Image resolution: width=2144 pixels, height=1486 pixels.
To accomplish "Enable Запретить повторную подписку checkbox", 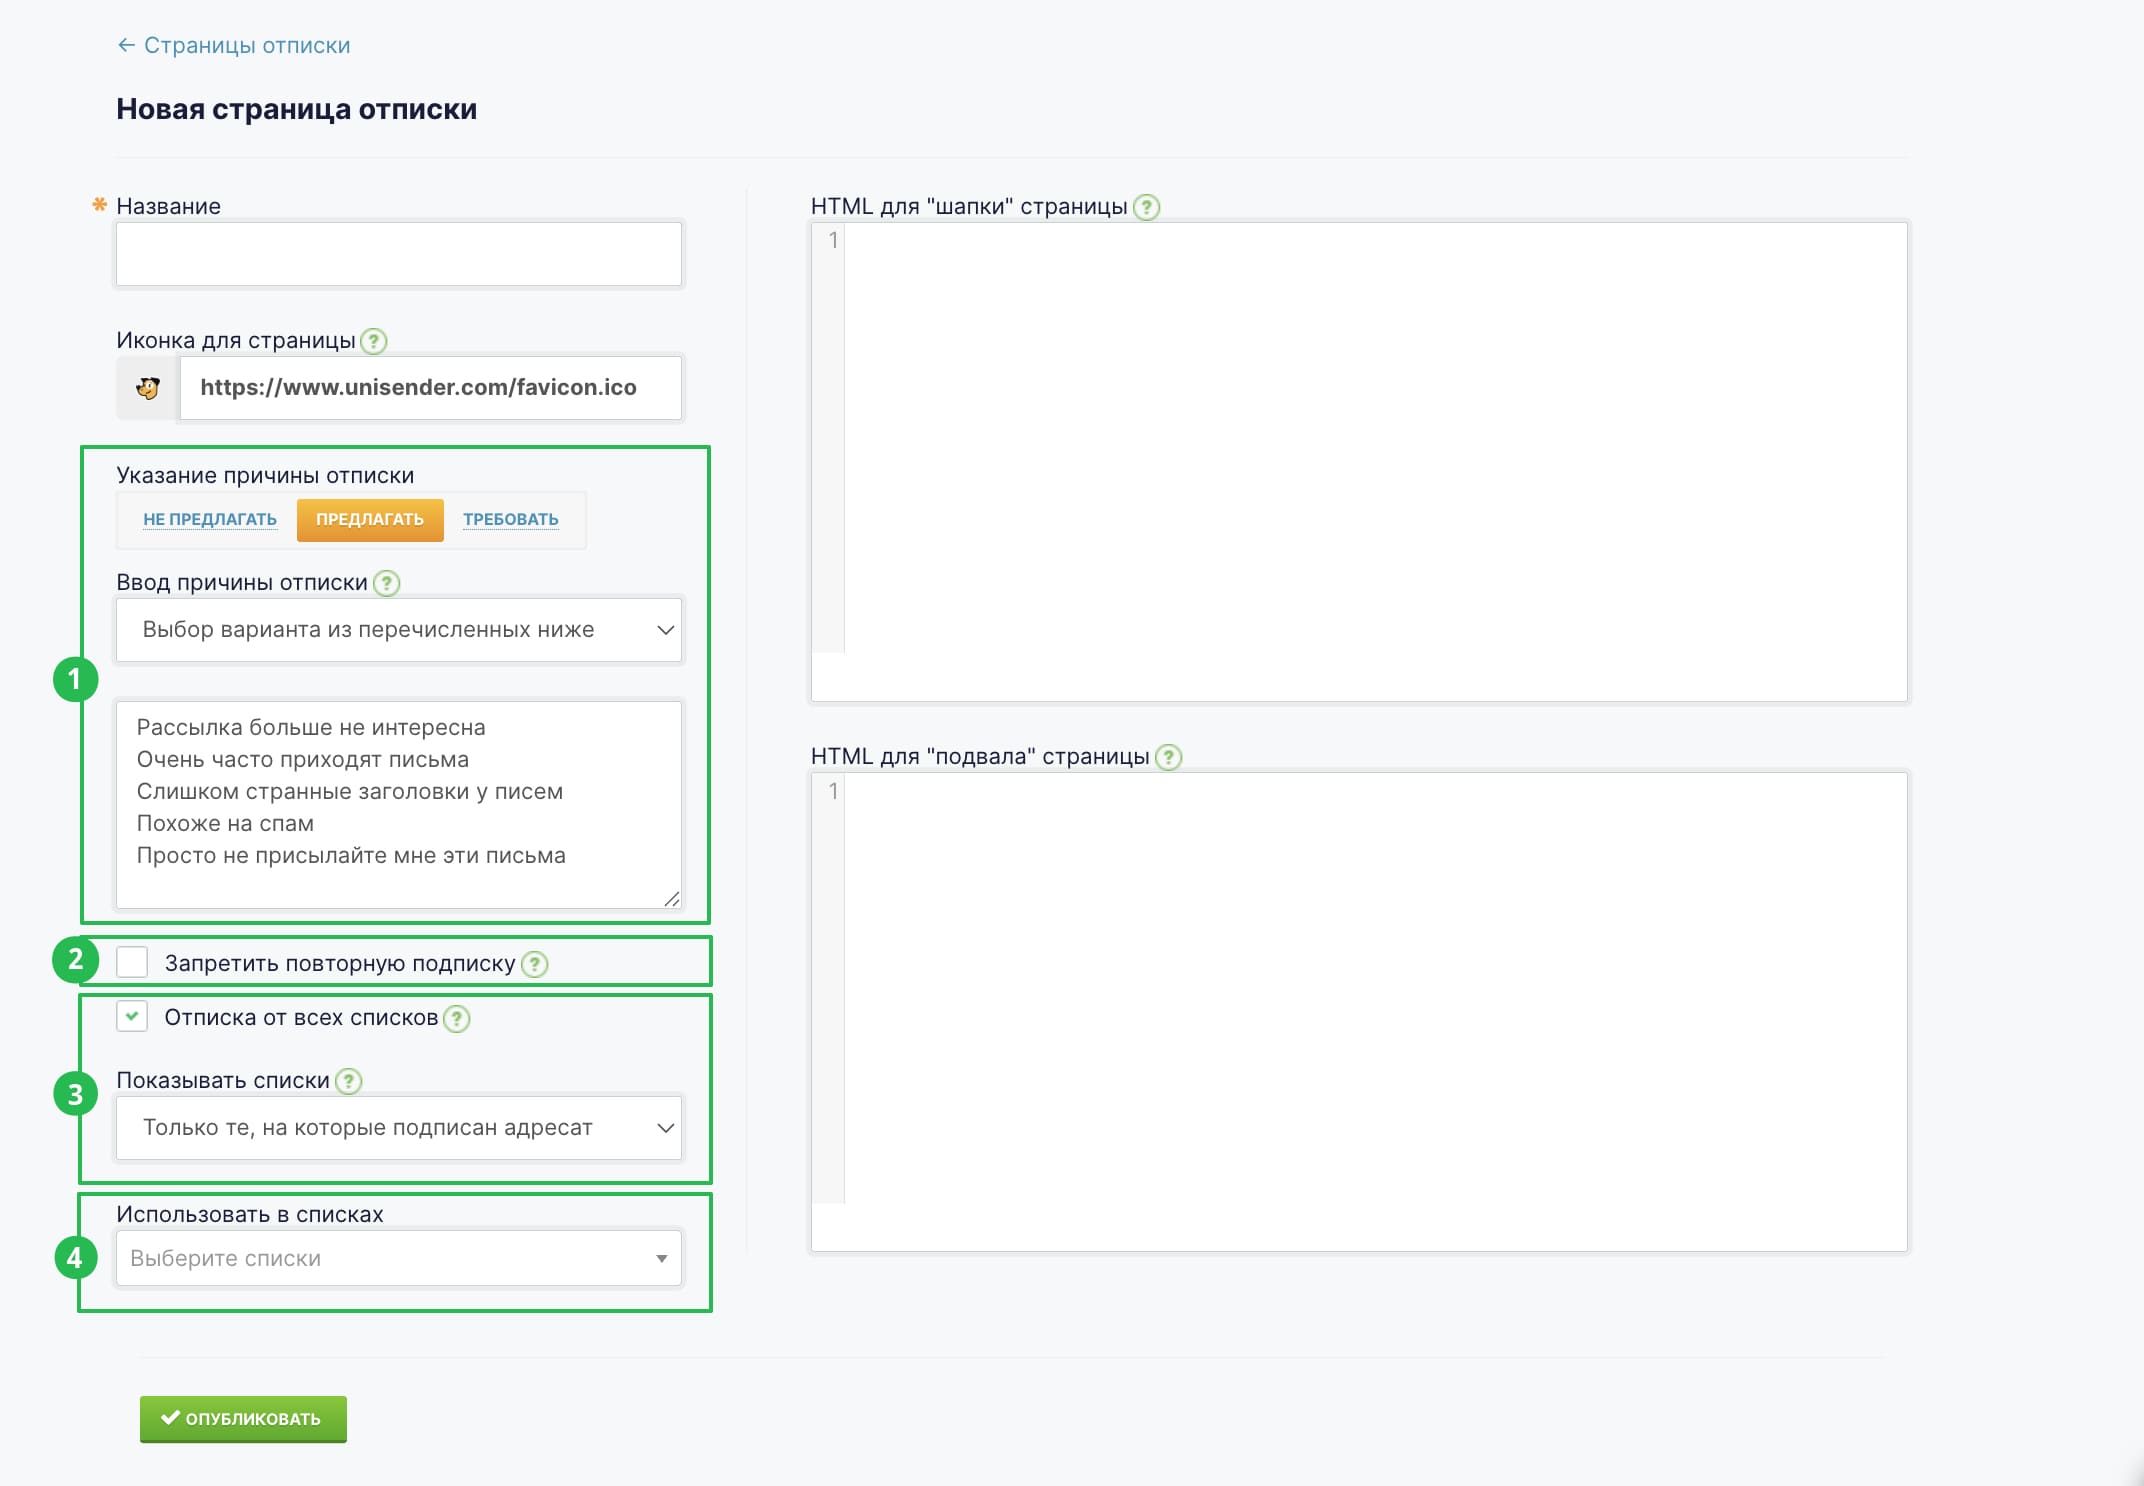I will pyautogui.click(x=132, y=962).
